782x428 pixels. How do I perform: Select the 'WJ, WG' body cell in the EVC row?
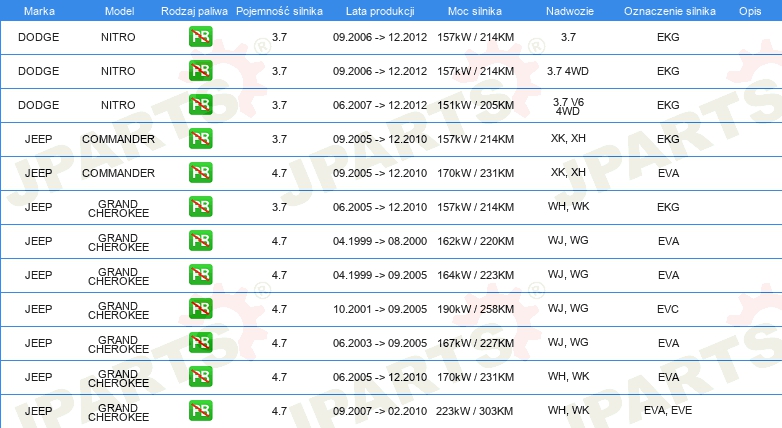568,308
